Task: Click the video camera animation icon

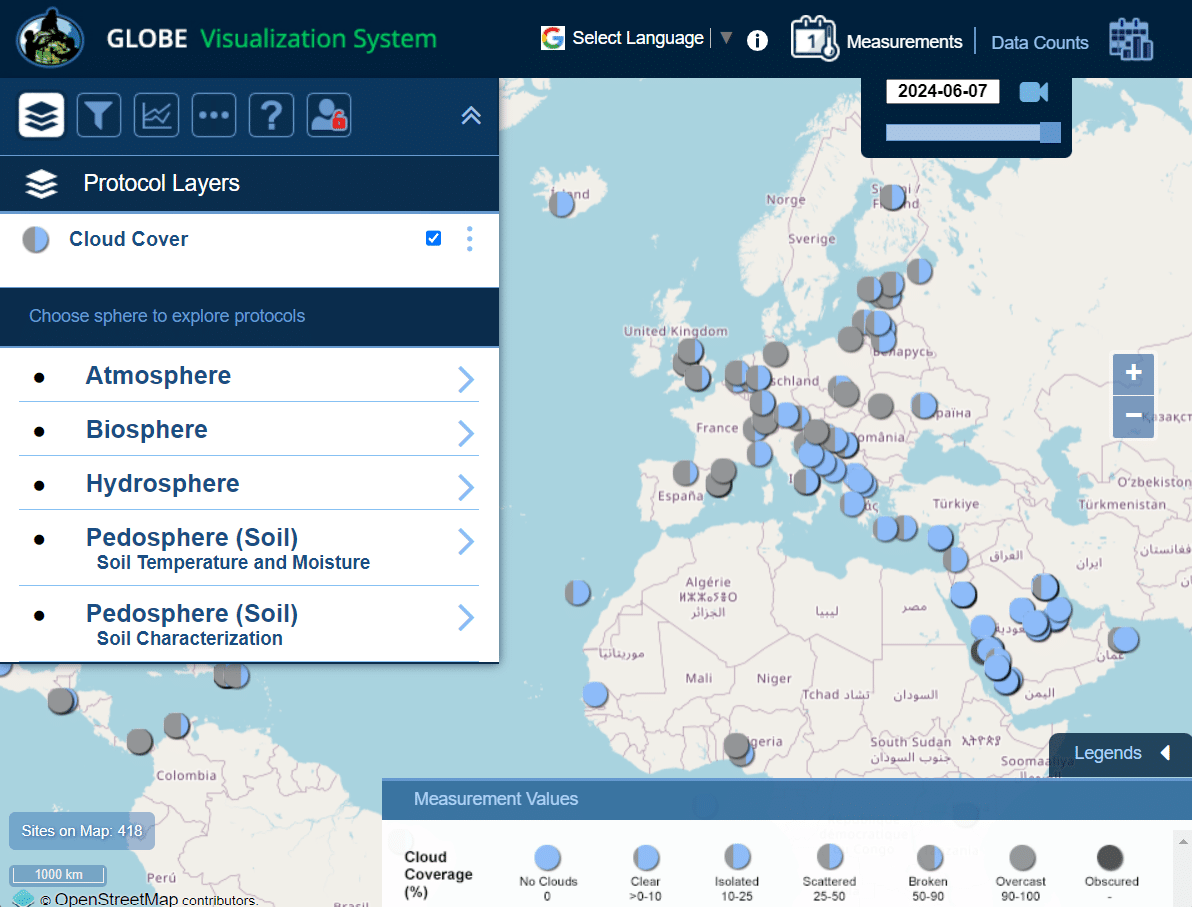Action: (1033, 92)
